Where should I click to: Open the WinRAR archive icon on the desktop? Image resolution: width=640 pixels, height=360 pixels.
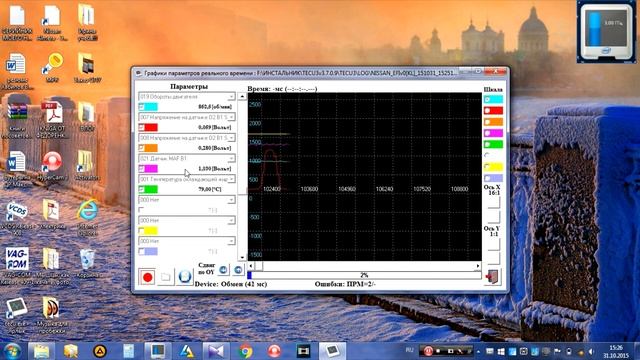17,119
